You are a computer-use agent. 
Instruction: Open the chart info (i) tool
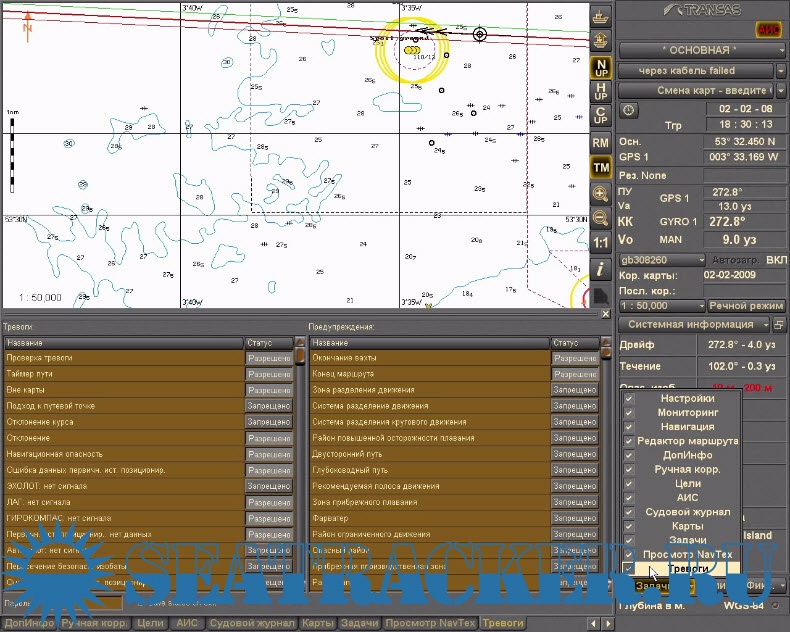pos(601,269)
